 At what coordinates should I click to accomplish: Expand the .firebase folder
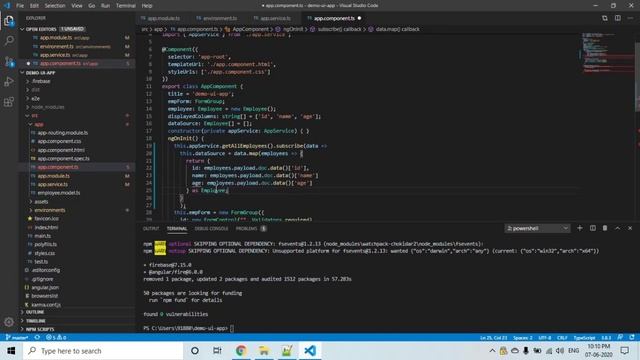click(41, 81)
